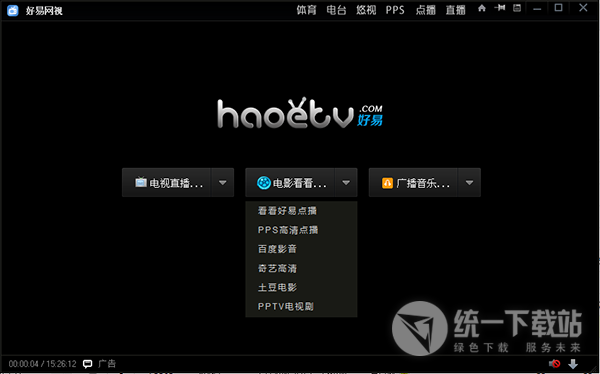
Task: Choose 土豆电影 menu item
Action: pos(301,287)
